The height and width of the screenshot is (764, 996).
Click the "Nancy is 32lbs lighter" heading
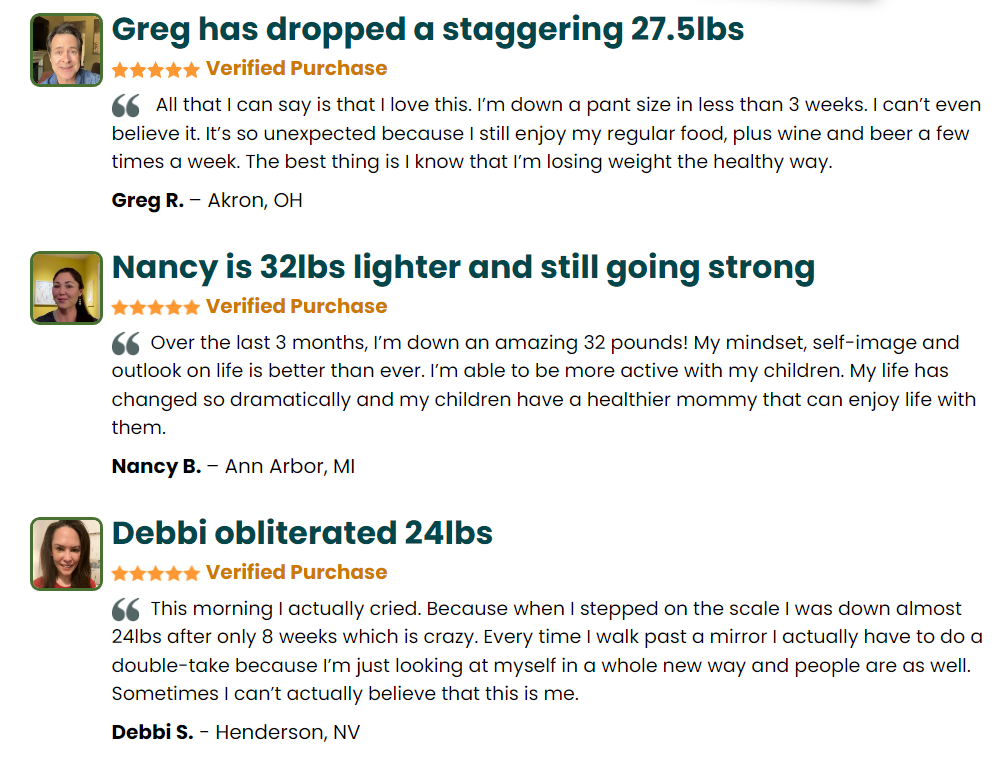click(x=463, y=268)
